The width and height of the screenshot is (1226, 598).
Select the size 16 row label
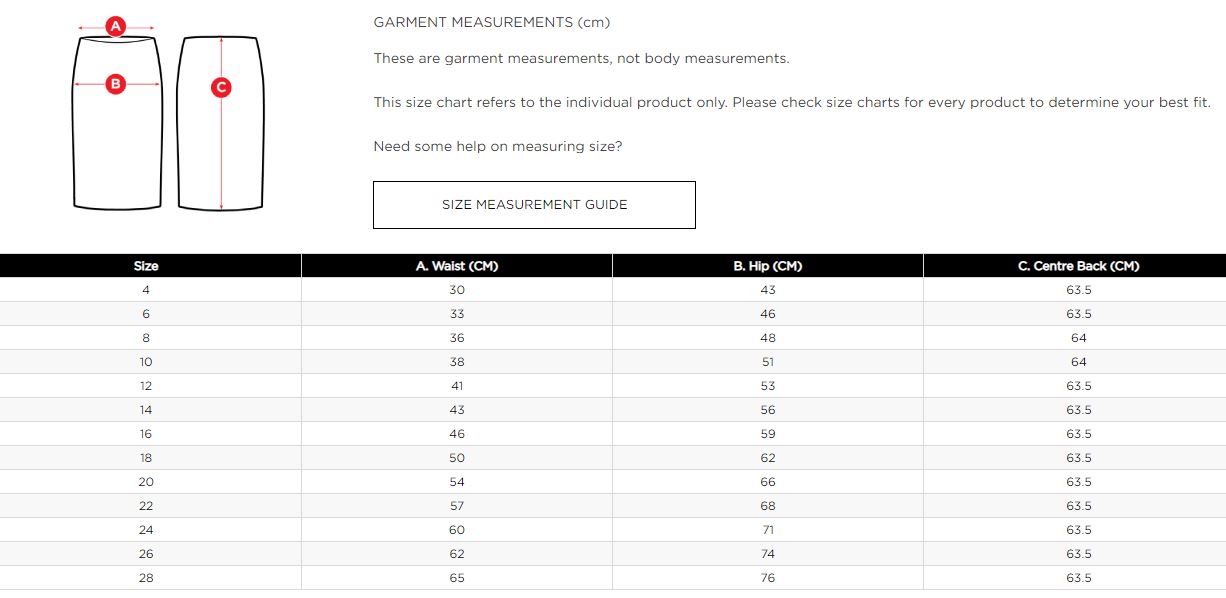146,434
